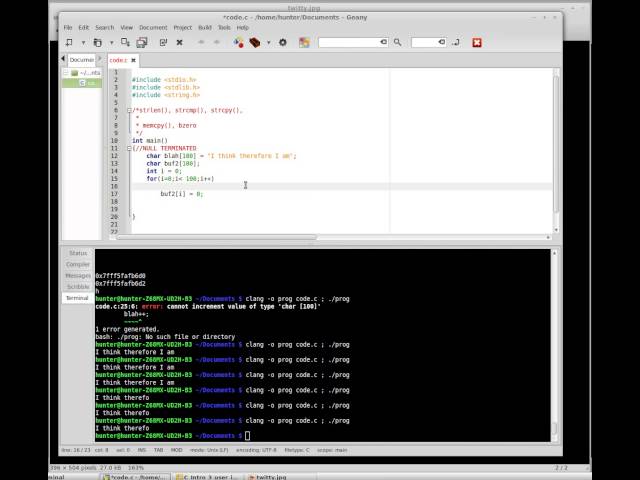
Task: Toggle the fold marker on line 6
Action: [x=129, y=110]
